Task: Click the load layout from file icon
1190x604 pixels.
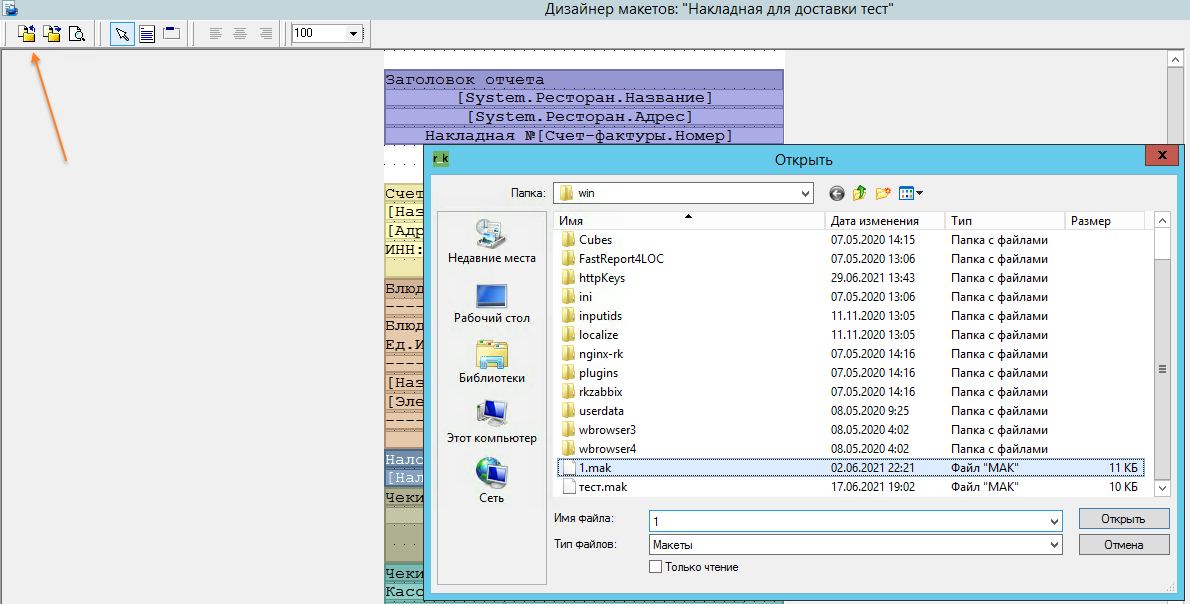Action: 27,33
